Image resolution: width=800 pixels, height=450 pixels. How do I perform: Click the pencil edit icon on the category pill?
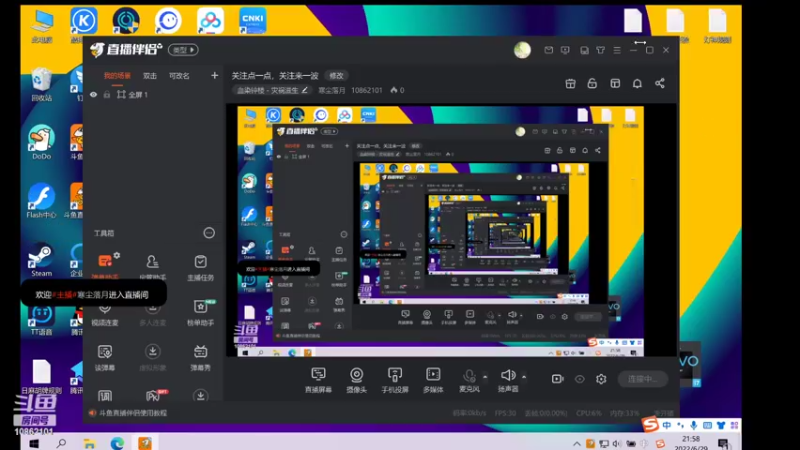305,90
